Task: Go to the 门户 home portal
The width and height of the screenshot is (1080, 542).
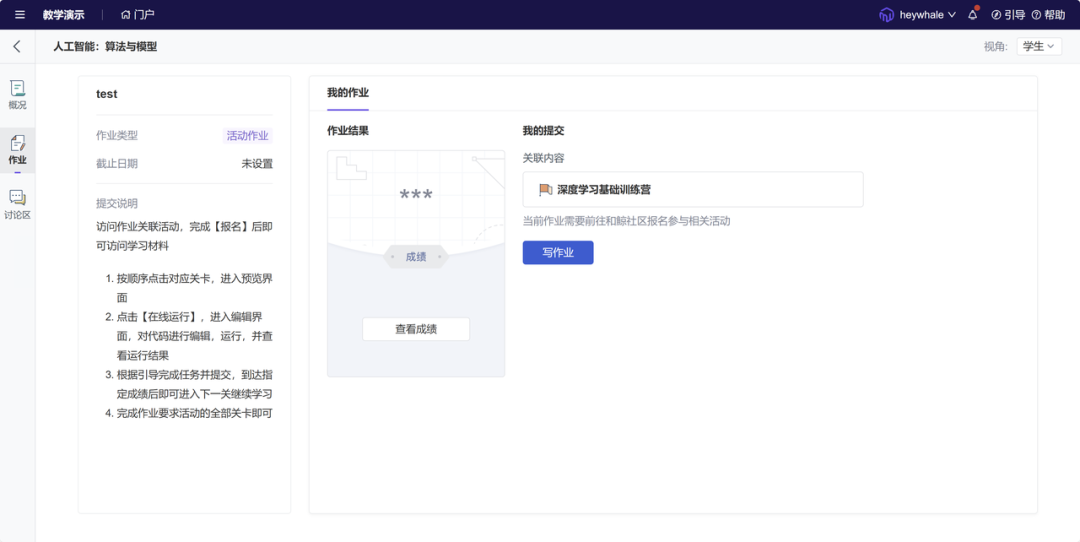Action: pyautogui.click(x=137, y=14)
